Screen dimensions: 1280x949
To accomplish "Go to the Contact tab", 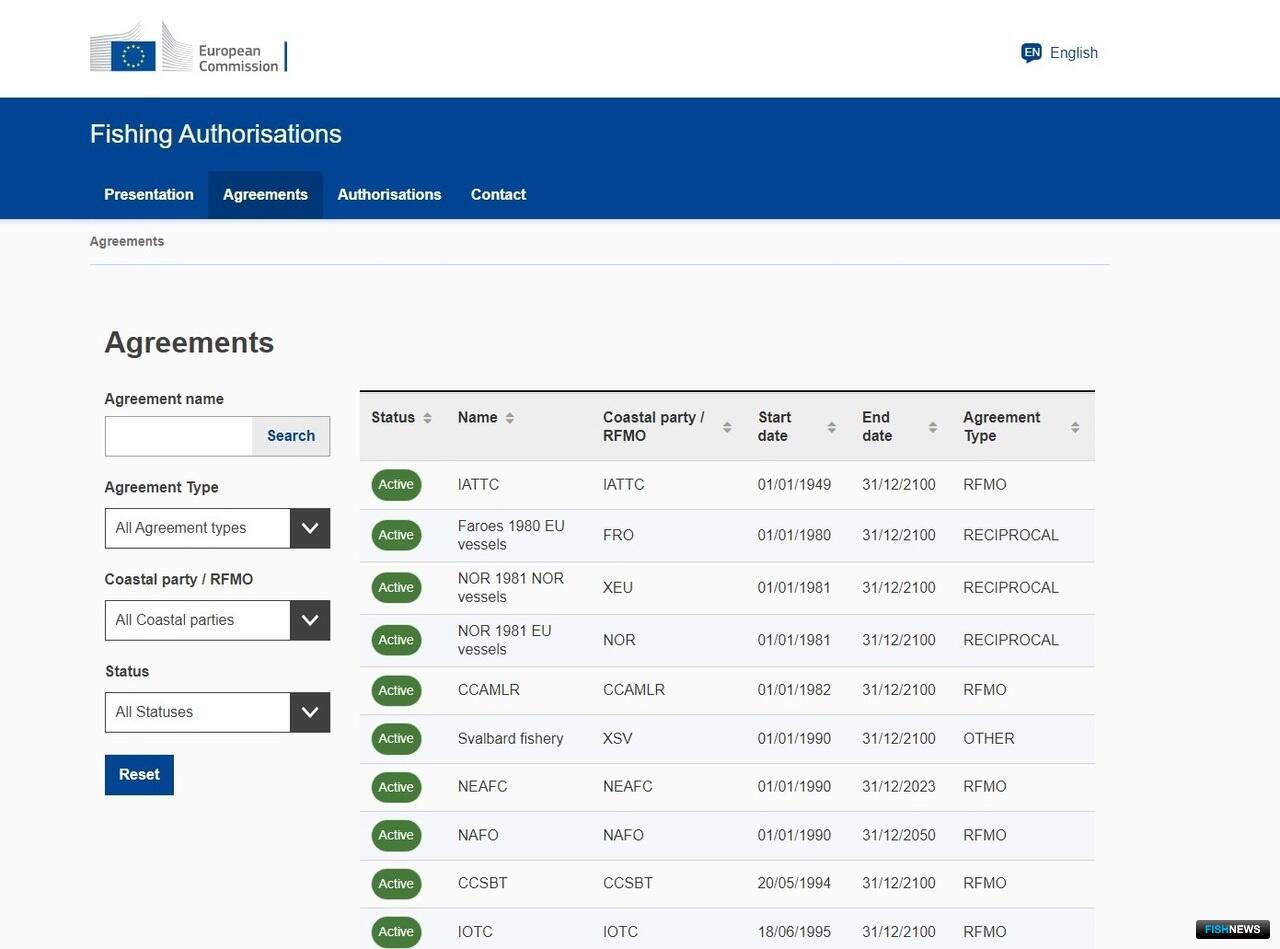I will pyautogui.click(x=498, y=195).
